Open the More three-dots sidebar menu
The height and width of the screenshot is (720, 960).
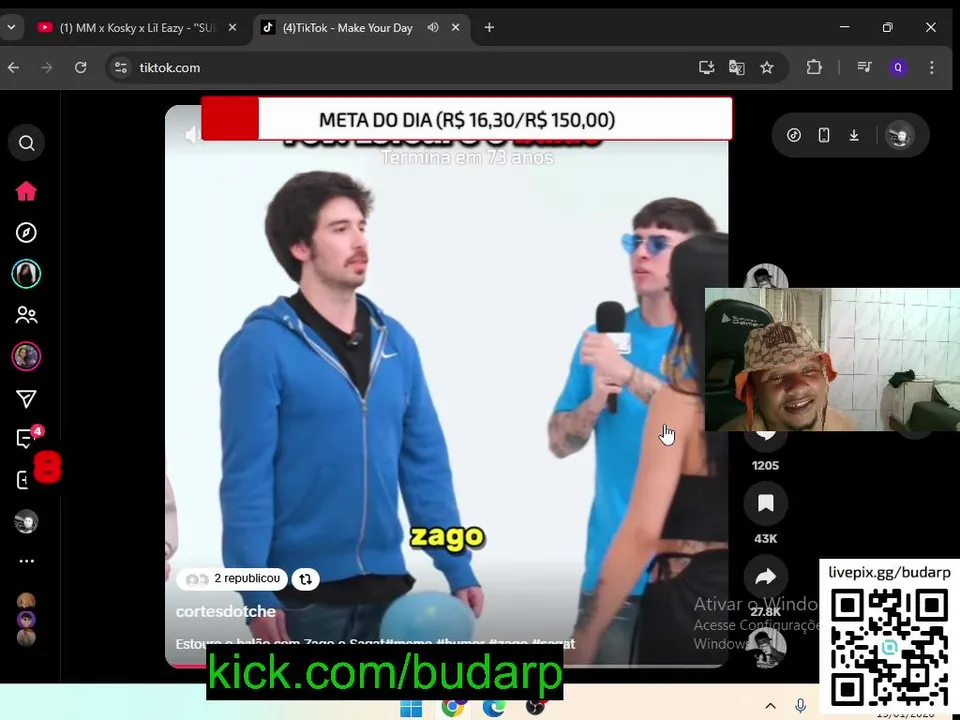point(26,561)
